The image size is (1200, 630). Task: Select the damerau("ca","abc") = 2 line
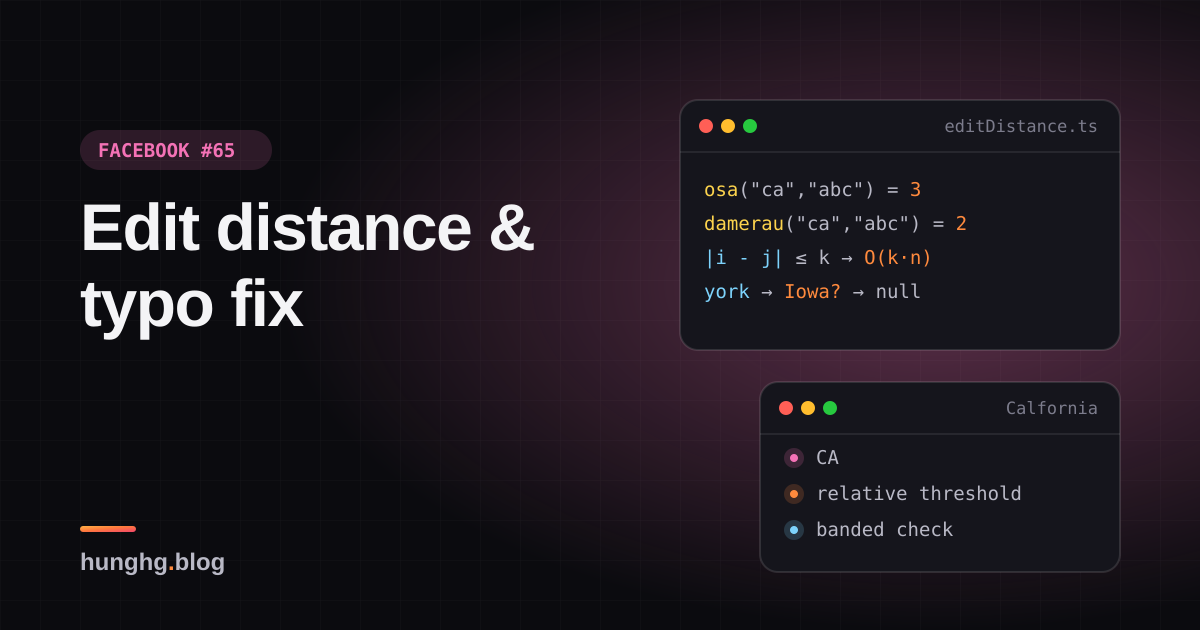pos(836,224)
